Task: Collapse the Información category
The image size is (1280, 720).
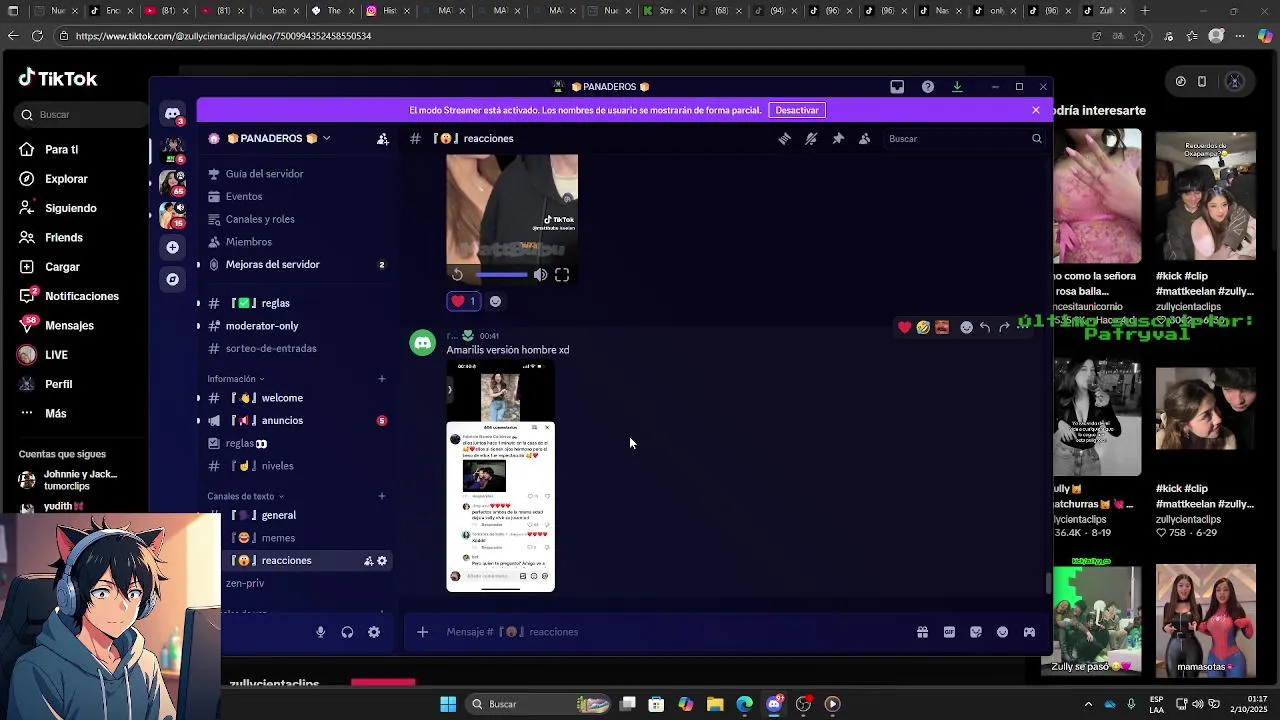Action: click(236, 379)
